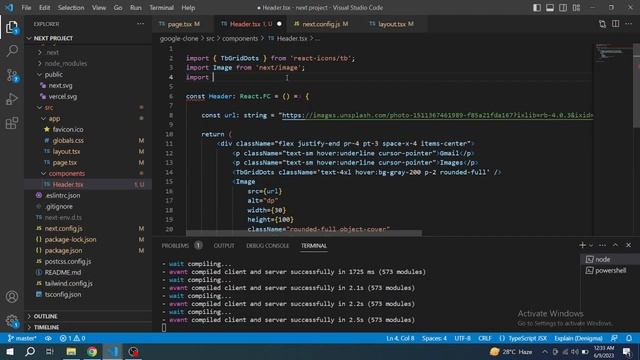Show the Output panel tab
Viewport: 640px width, 360px height.
click(x=224, y=245)
